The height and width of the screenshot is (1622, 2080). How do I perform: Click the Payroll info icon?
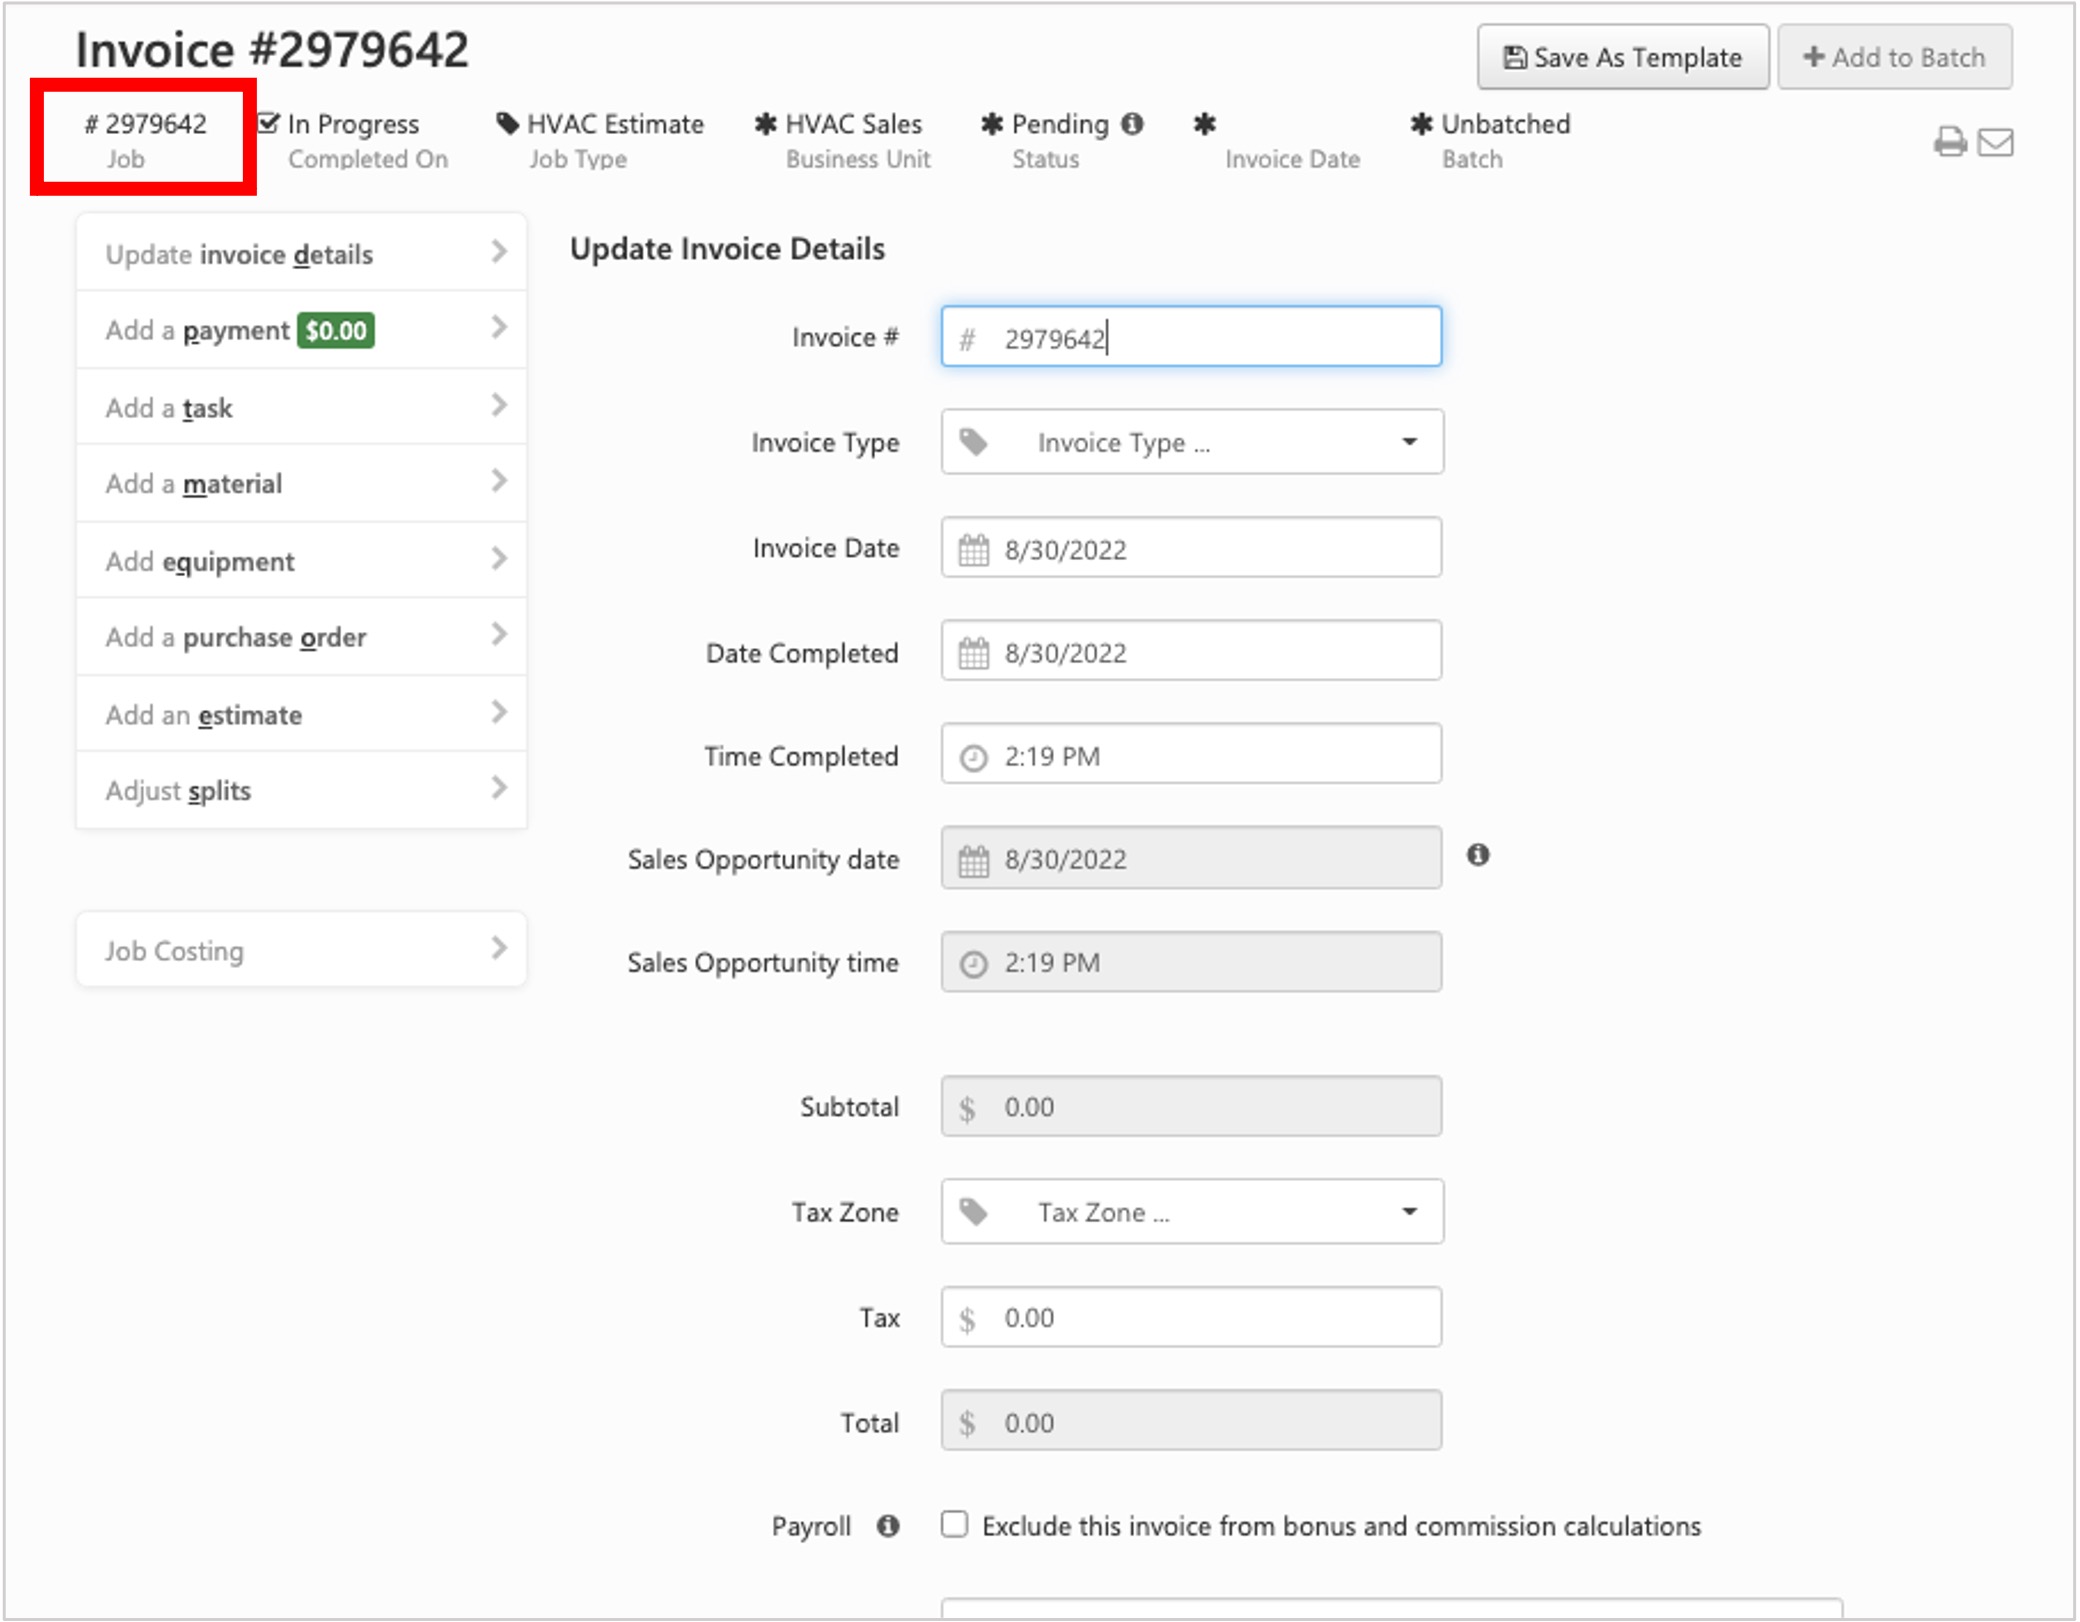(x=888, y=1525)
